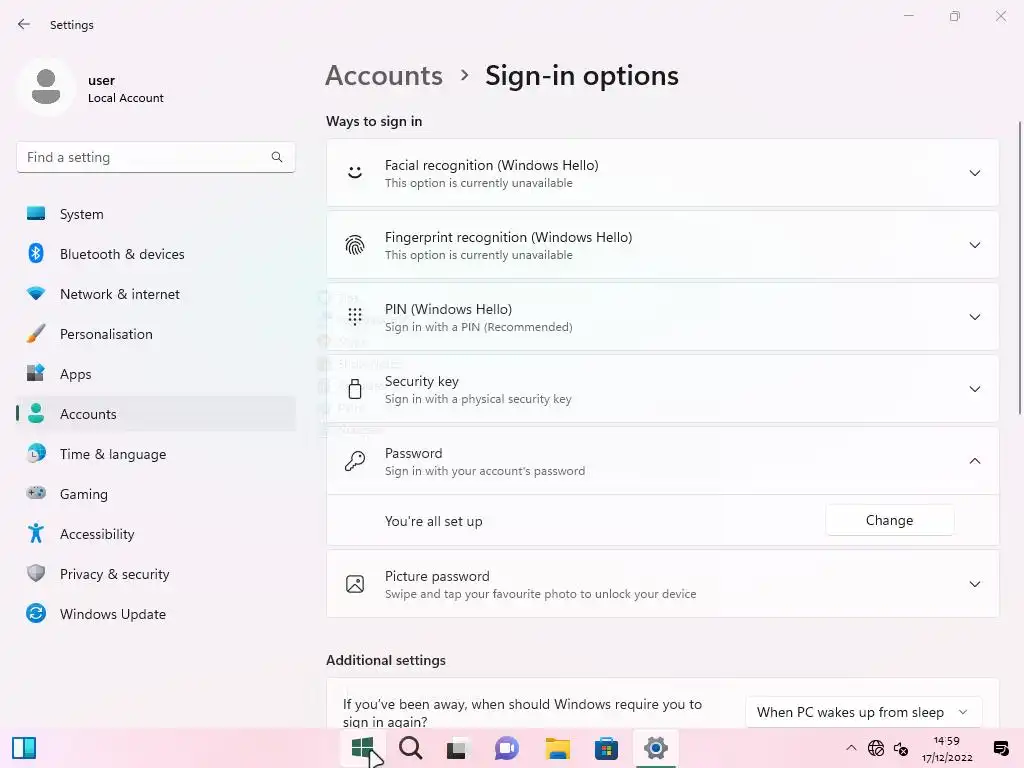Screen dimensions: 1024x768
Task: Click the 'Ways to sign in' heading
Action: 374,121
